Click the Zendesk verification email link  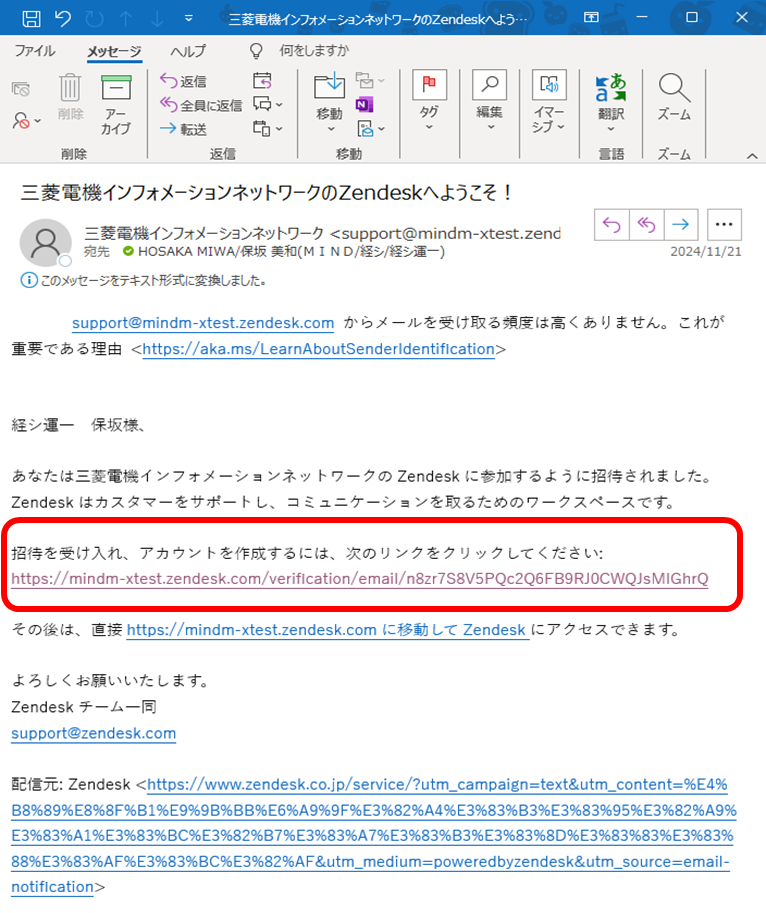360,579
